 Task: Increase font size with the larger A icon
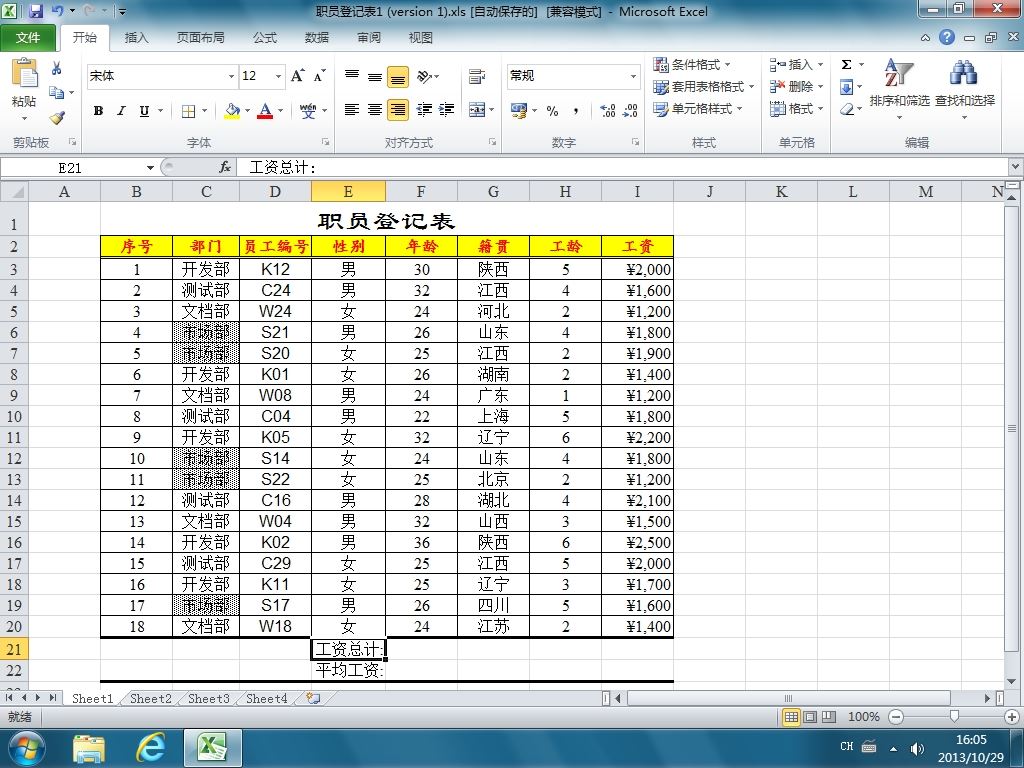point(298,76)
